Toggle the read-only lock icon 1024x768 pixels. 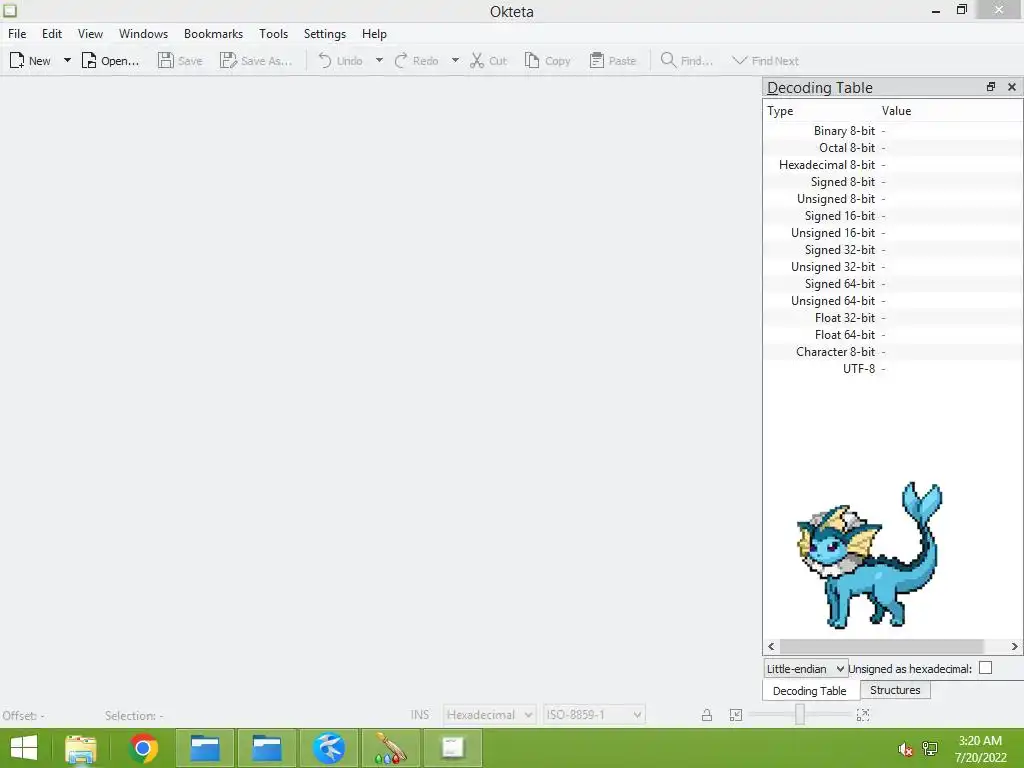(707, 715)
